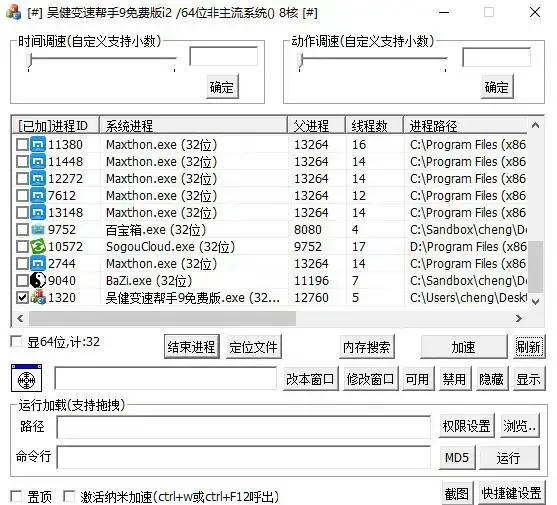Image resolution: width=557 pixels, height=505 pixels.
Task: Click the Maxthon icon for process 11448
Action: (x=38, y=162)
